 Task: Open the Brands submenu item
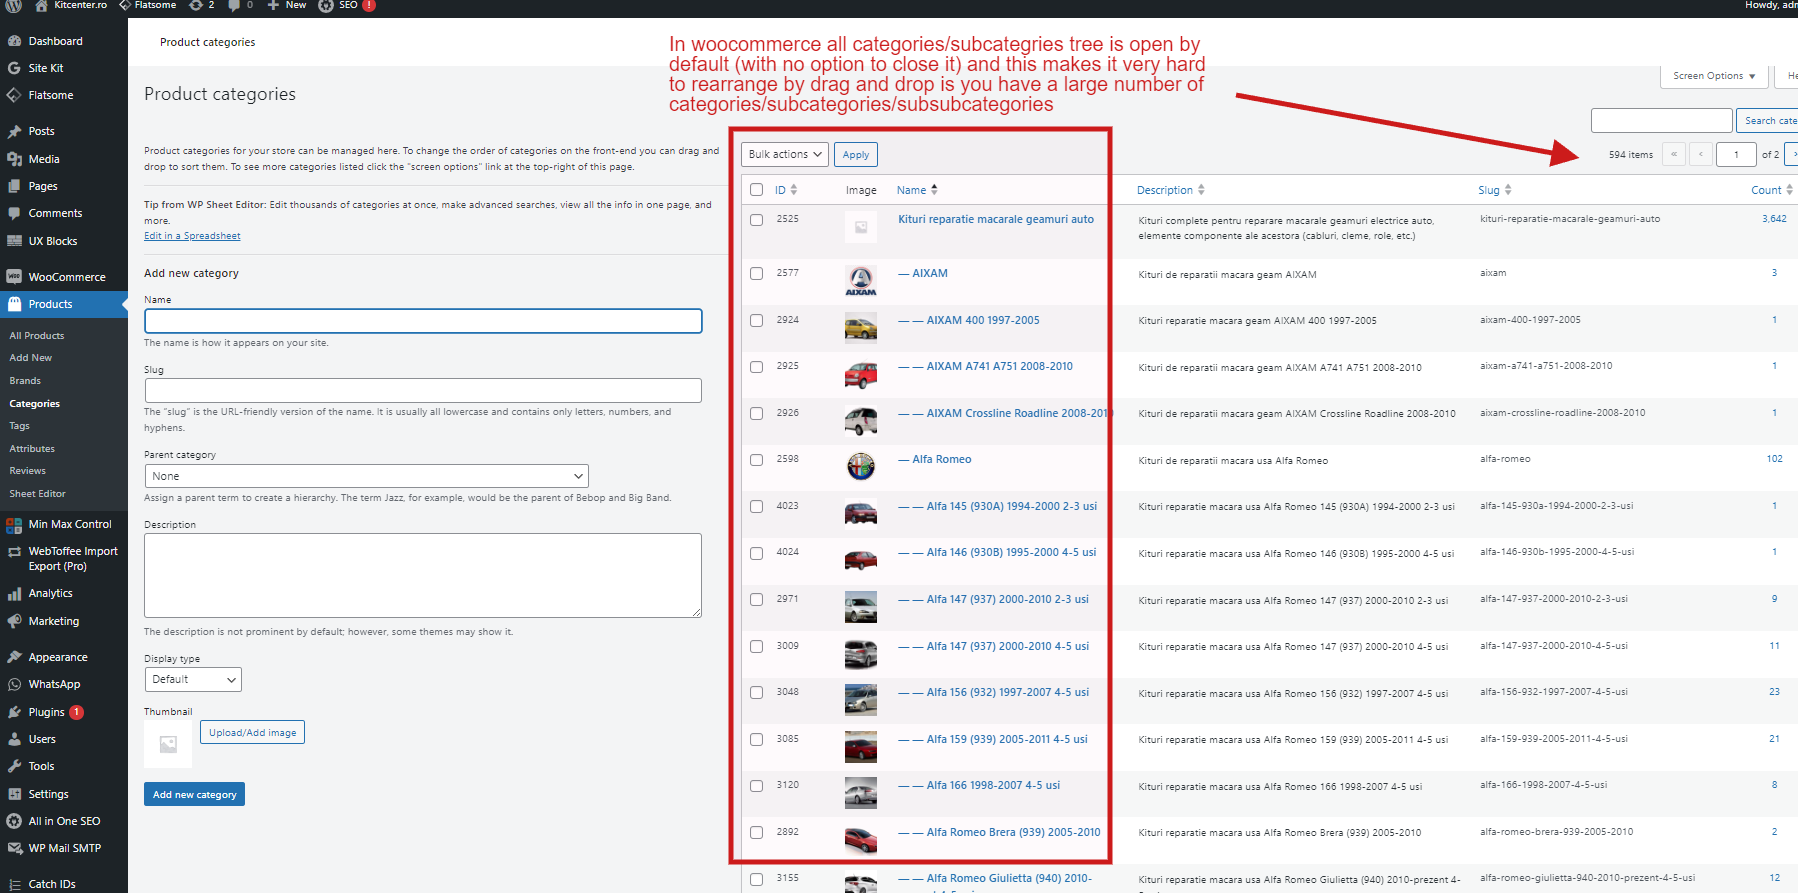(25, 381)
